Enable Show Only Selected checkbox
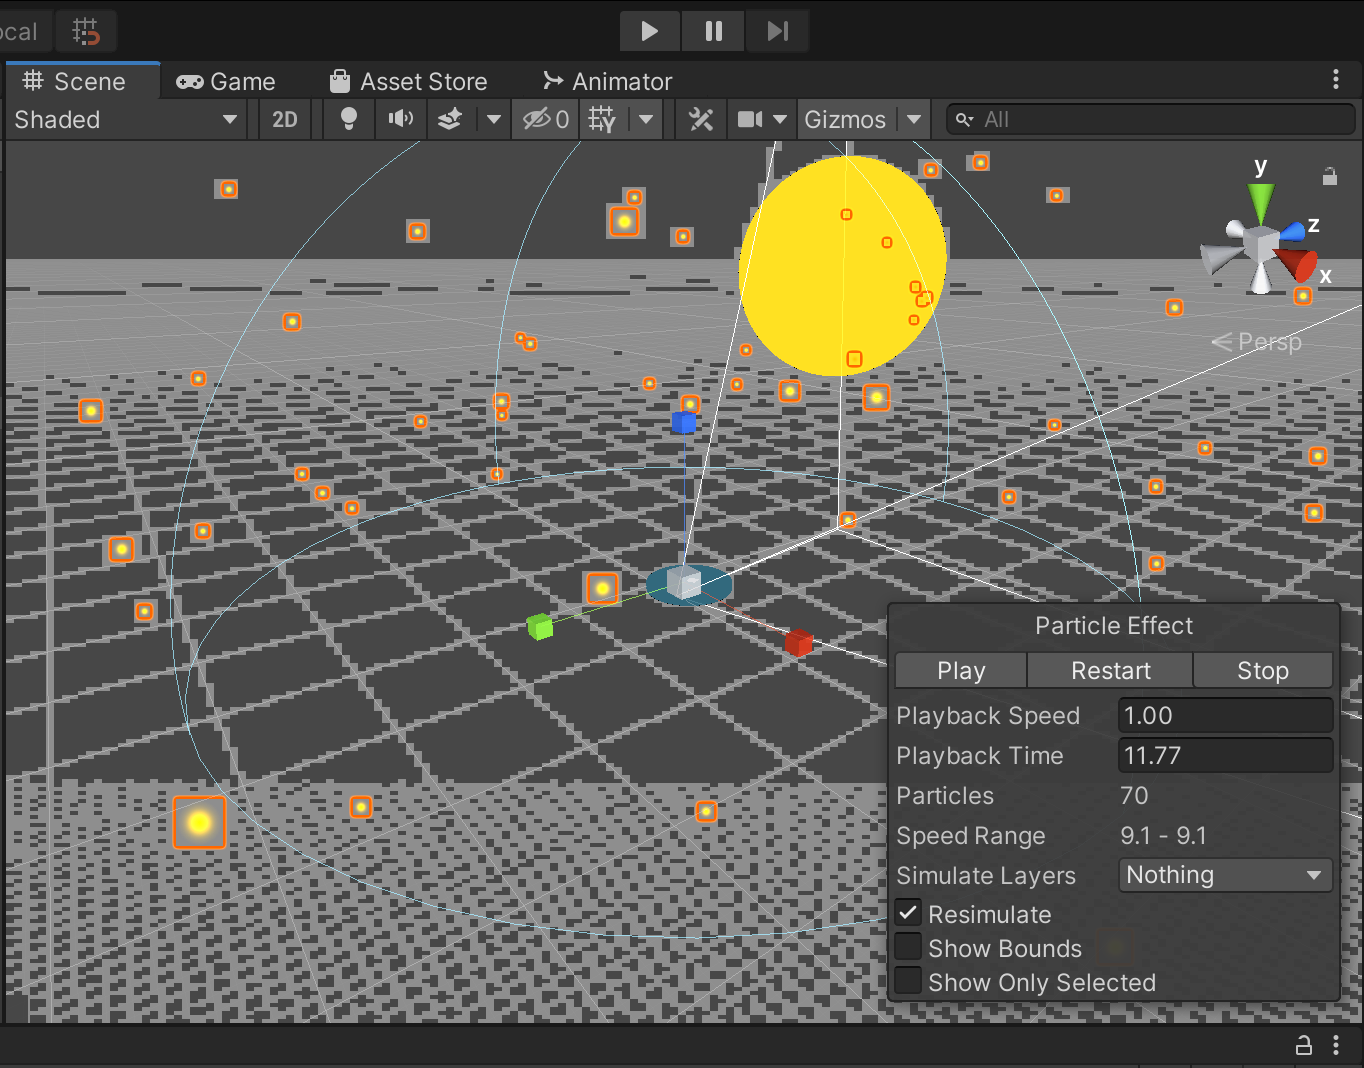The width and height of the screenshot is (1364, 1068). [908, 981]
